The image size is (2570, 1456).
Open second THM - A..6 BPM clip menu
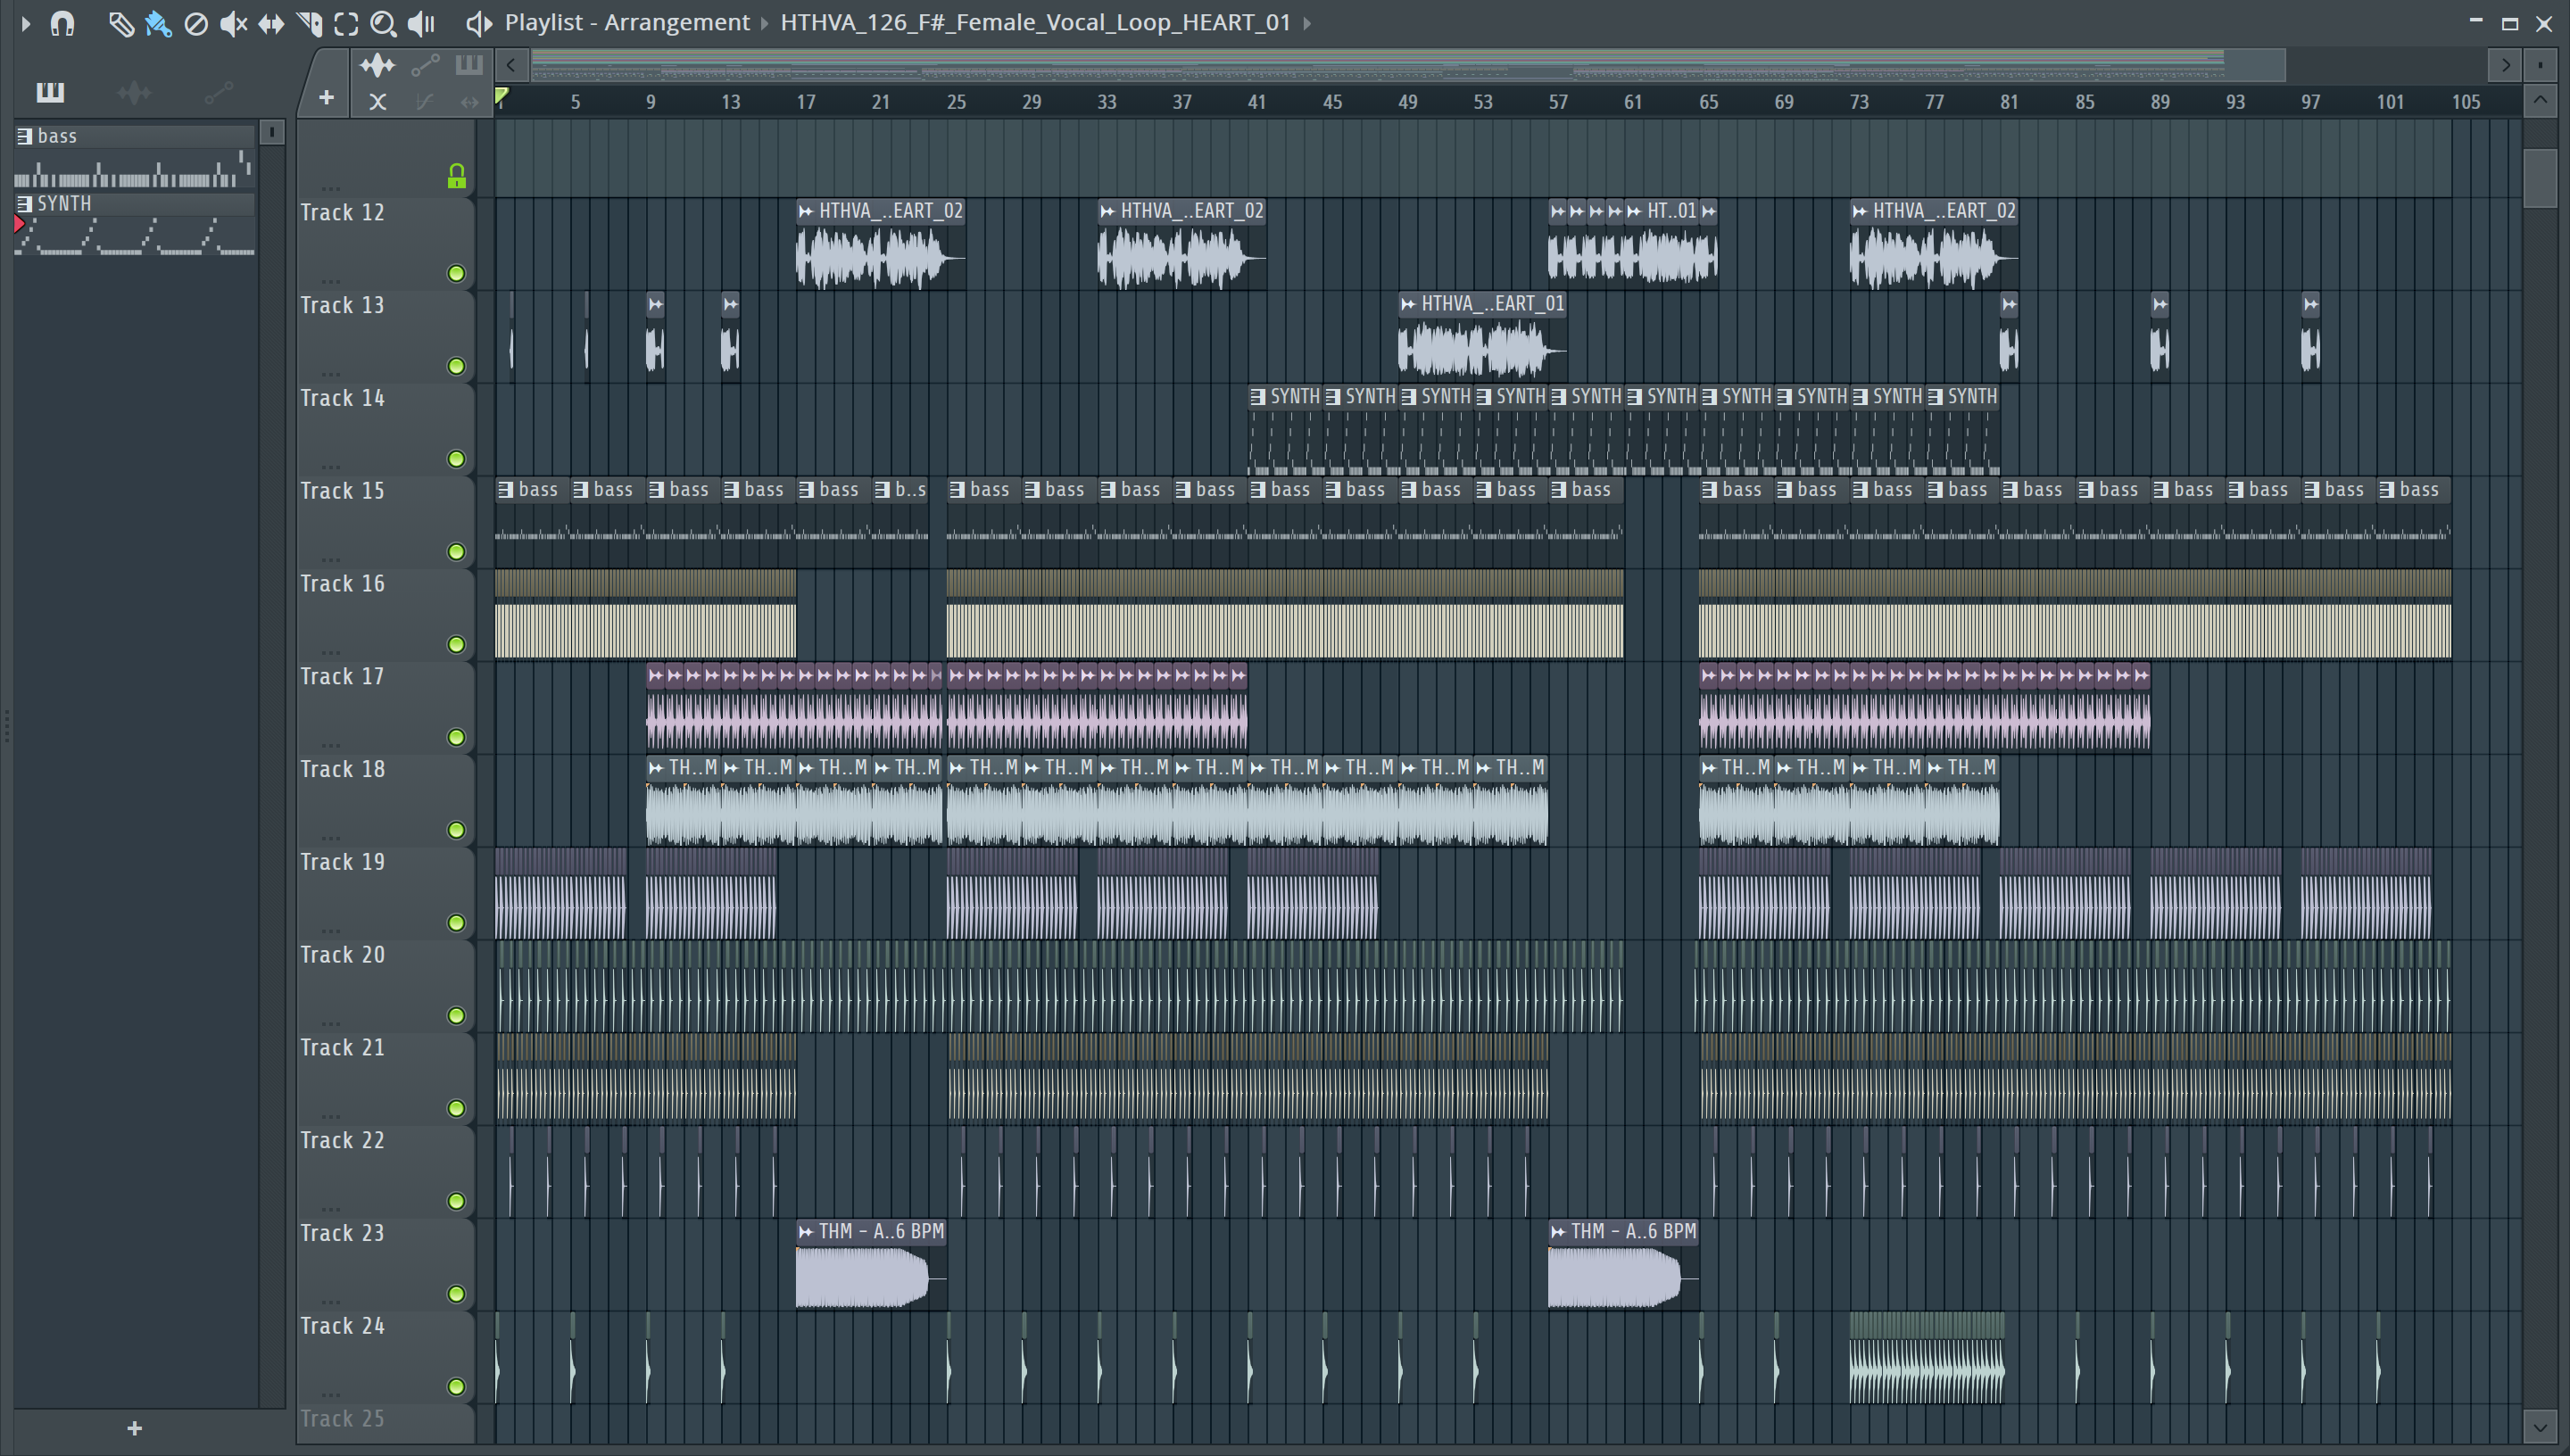pos(1558,1232)
